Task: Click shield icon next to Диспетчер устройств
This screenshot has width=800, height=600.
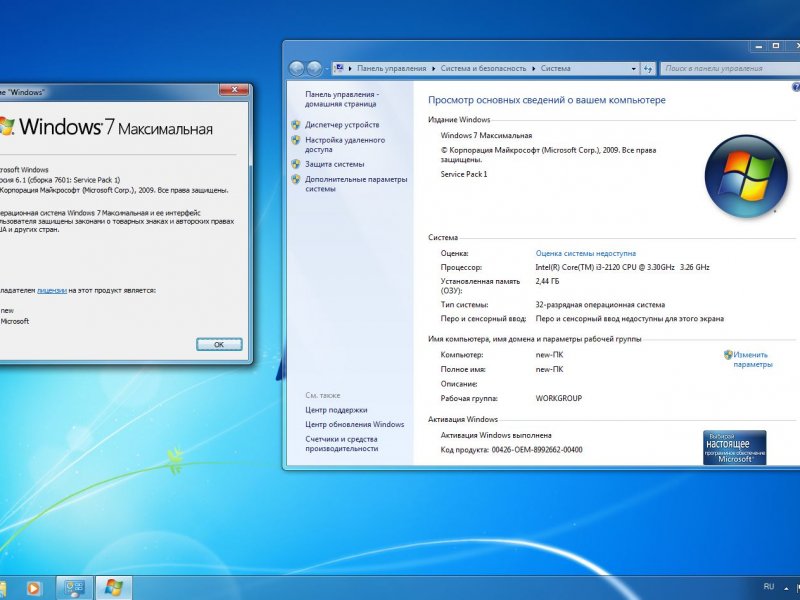Action: [x=296, y=124]
